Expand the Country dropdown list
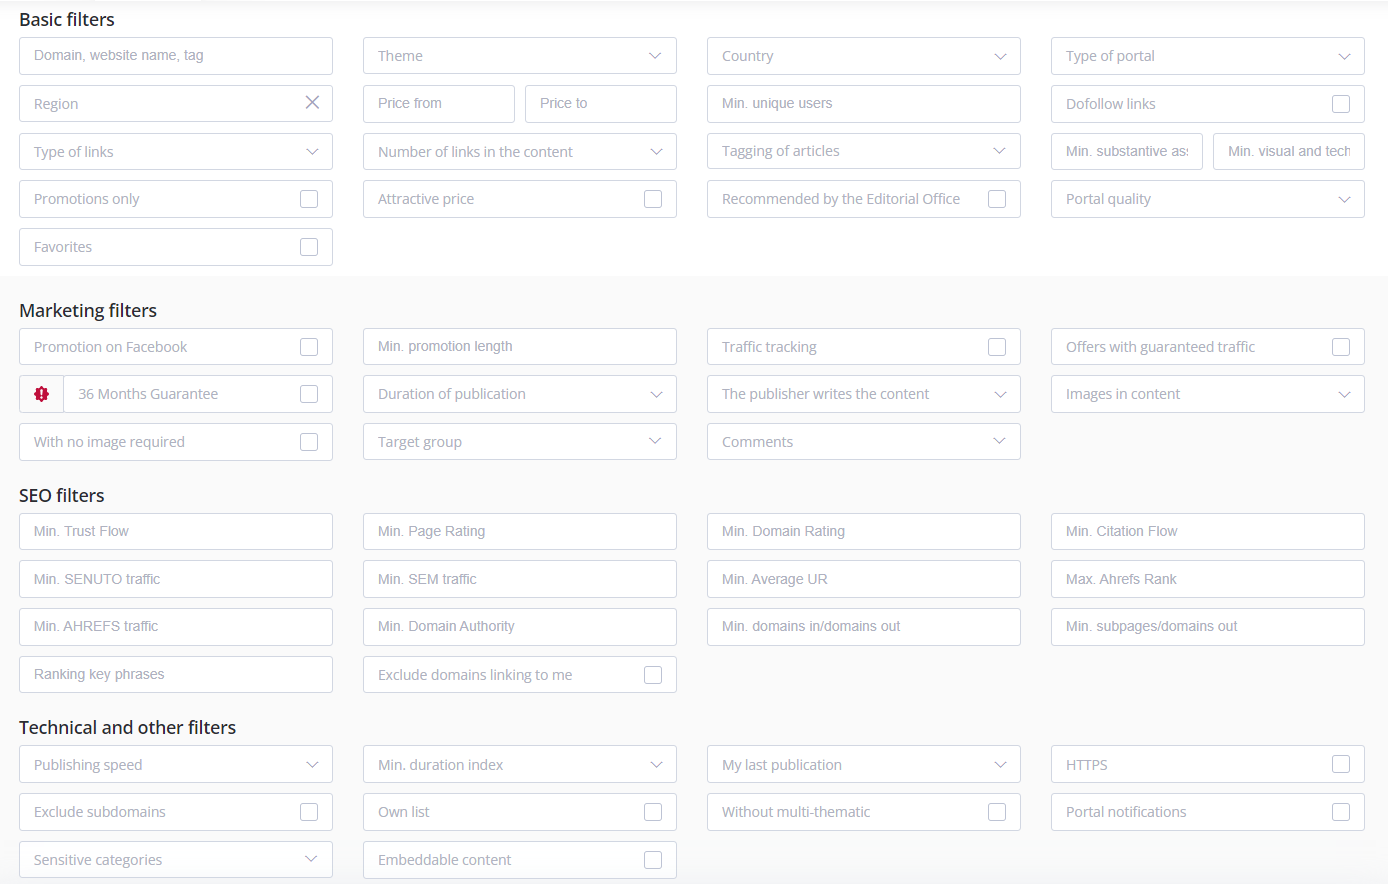The width and height of the screenshot is (1388, 884). (863, 56)
